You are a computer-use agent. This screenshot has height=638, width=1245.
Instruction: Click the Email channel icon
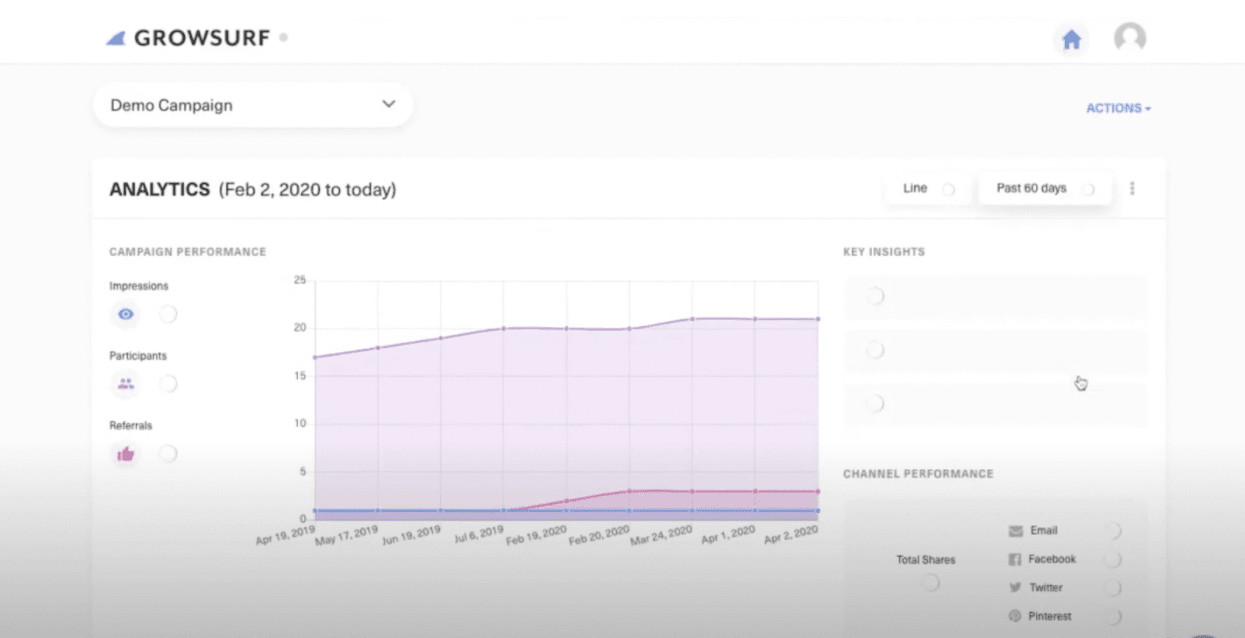coord(1017,530)
